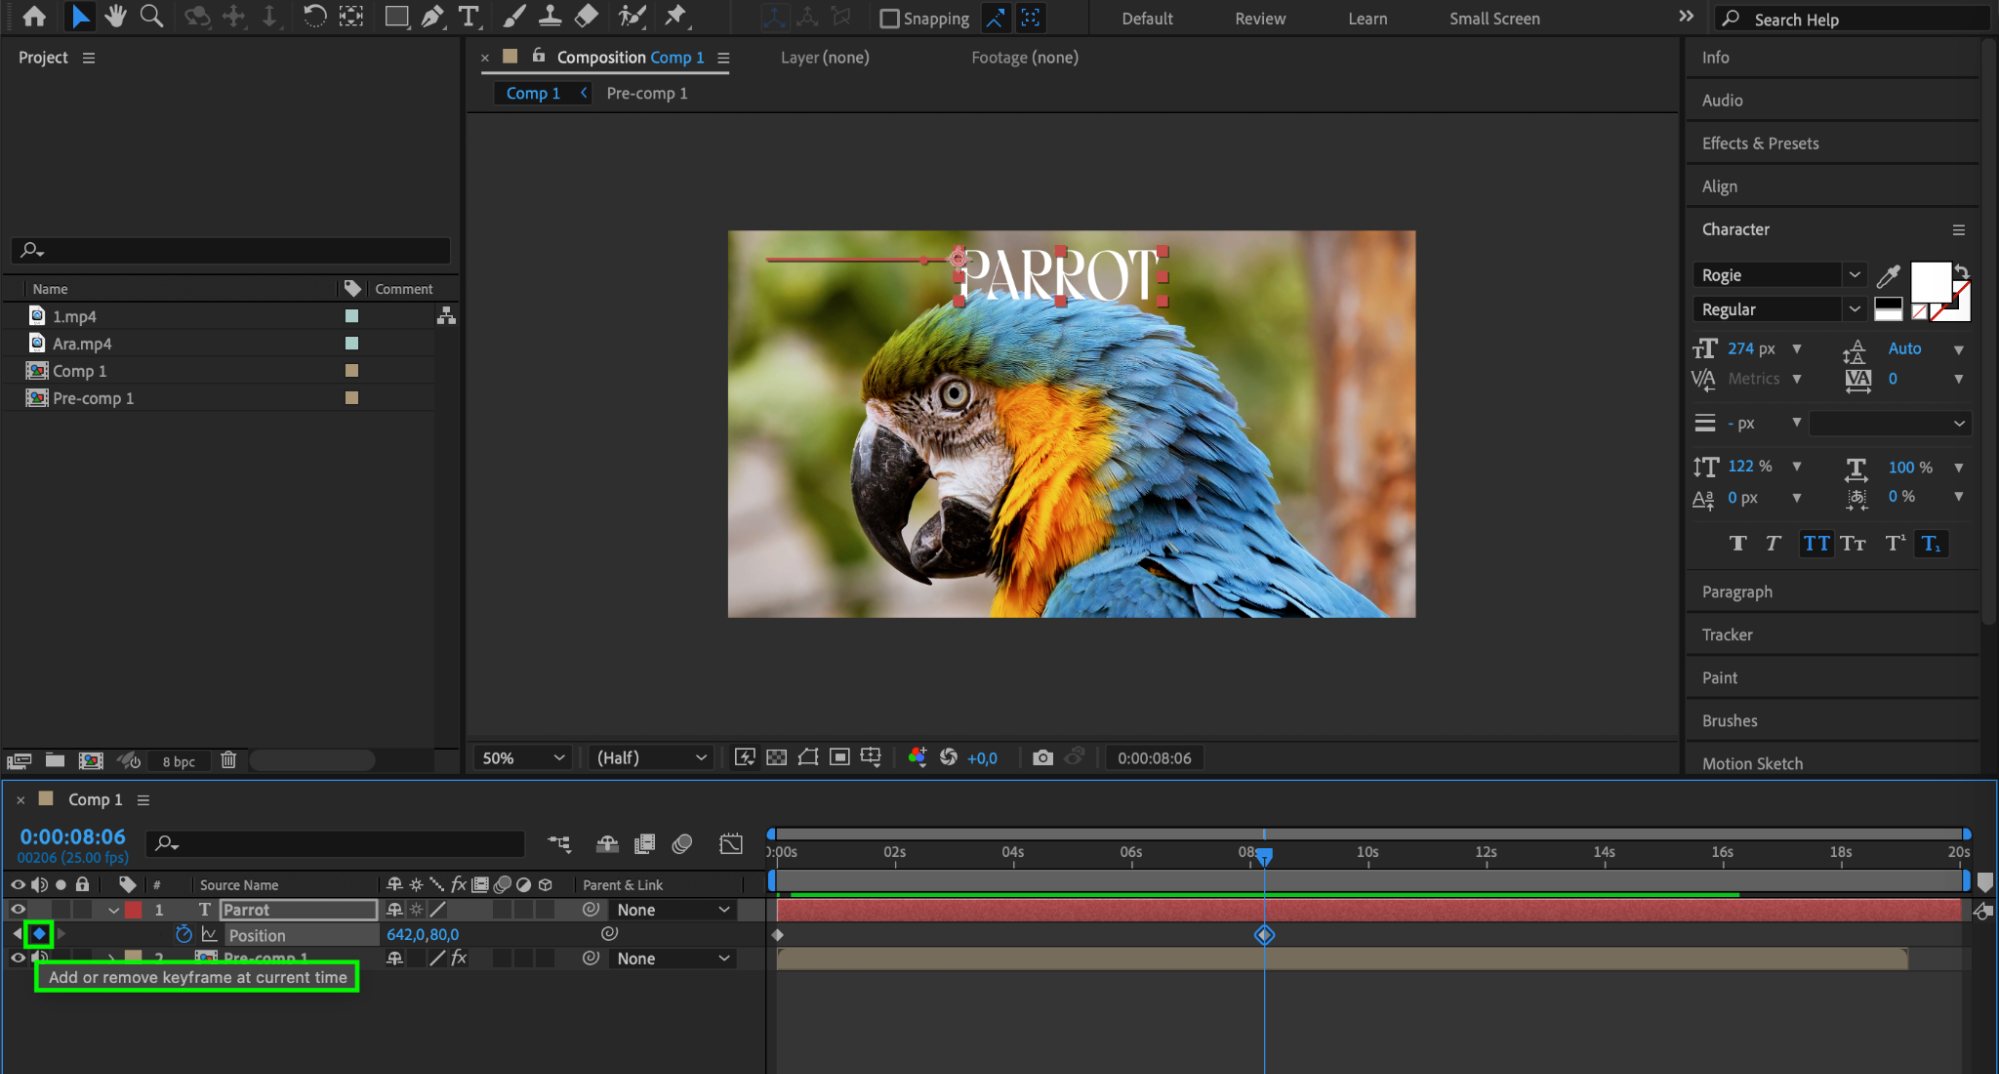Viewport: 1999px width, 1074px height.
Task: Switch to the Pre-comp 1 tab
Action: tap(646, 93)
